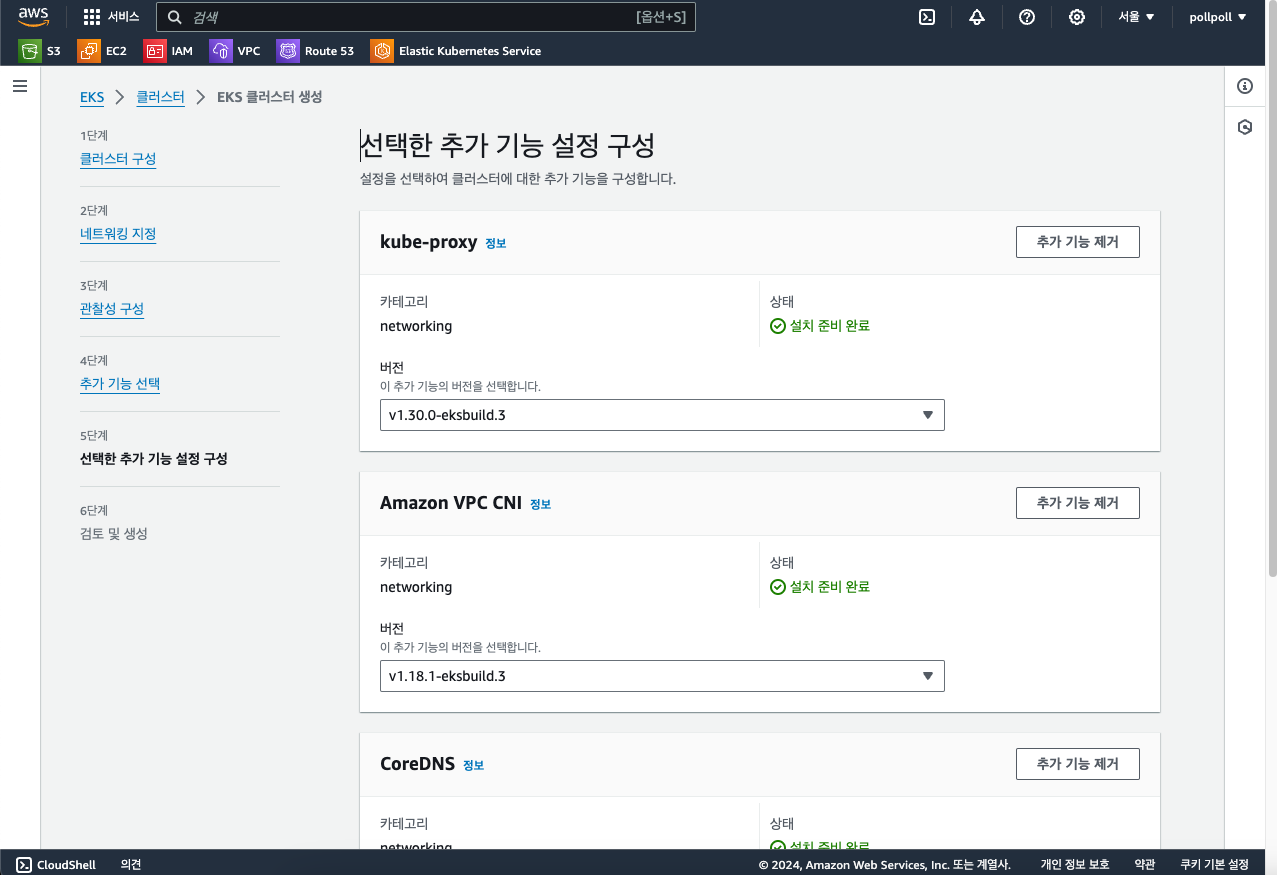Open the kube-proxy 정보 link
The image size is (1277, 875).
click(496, 244)
